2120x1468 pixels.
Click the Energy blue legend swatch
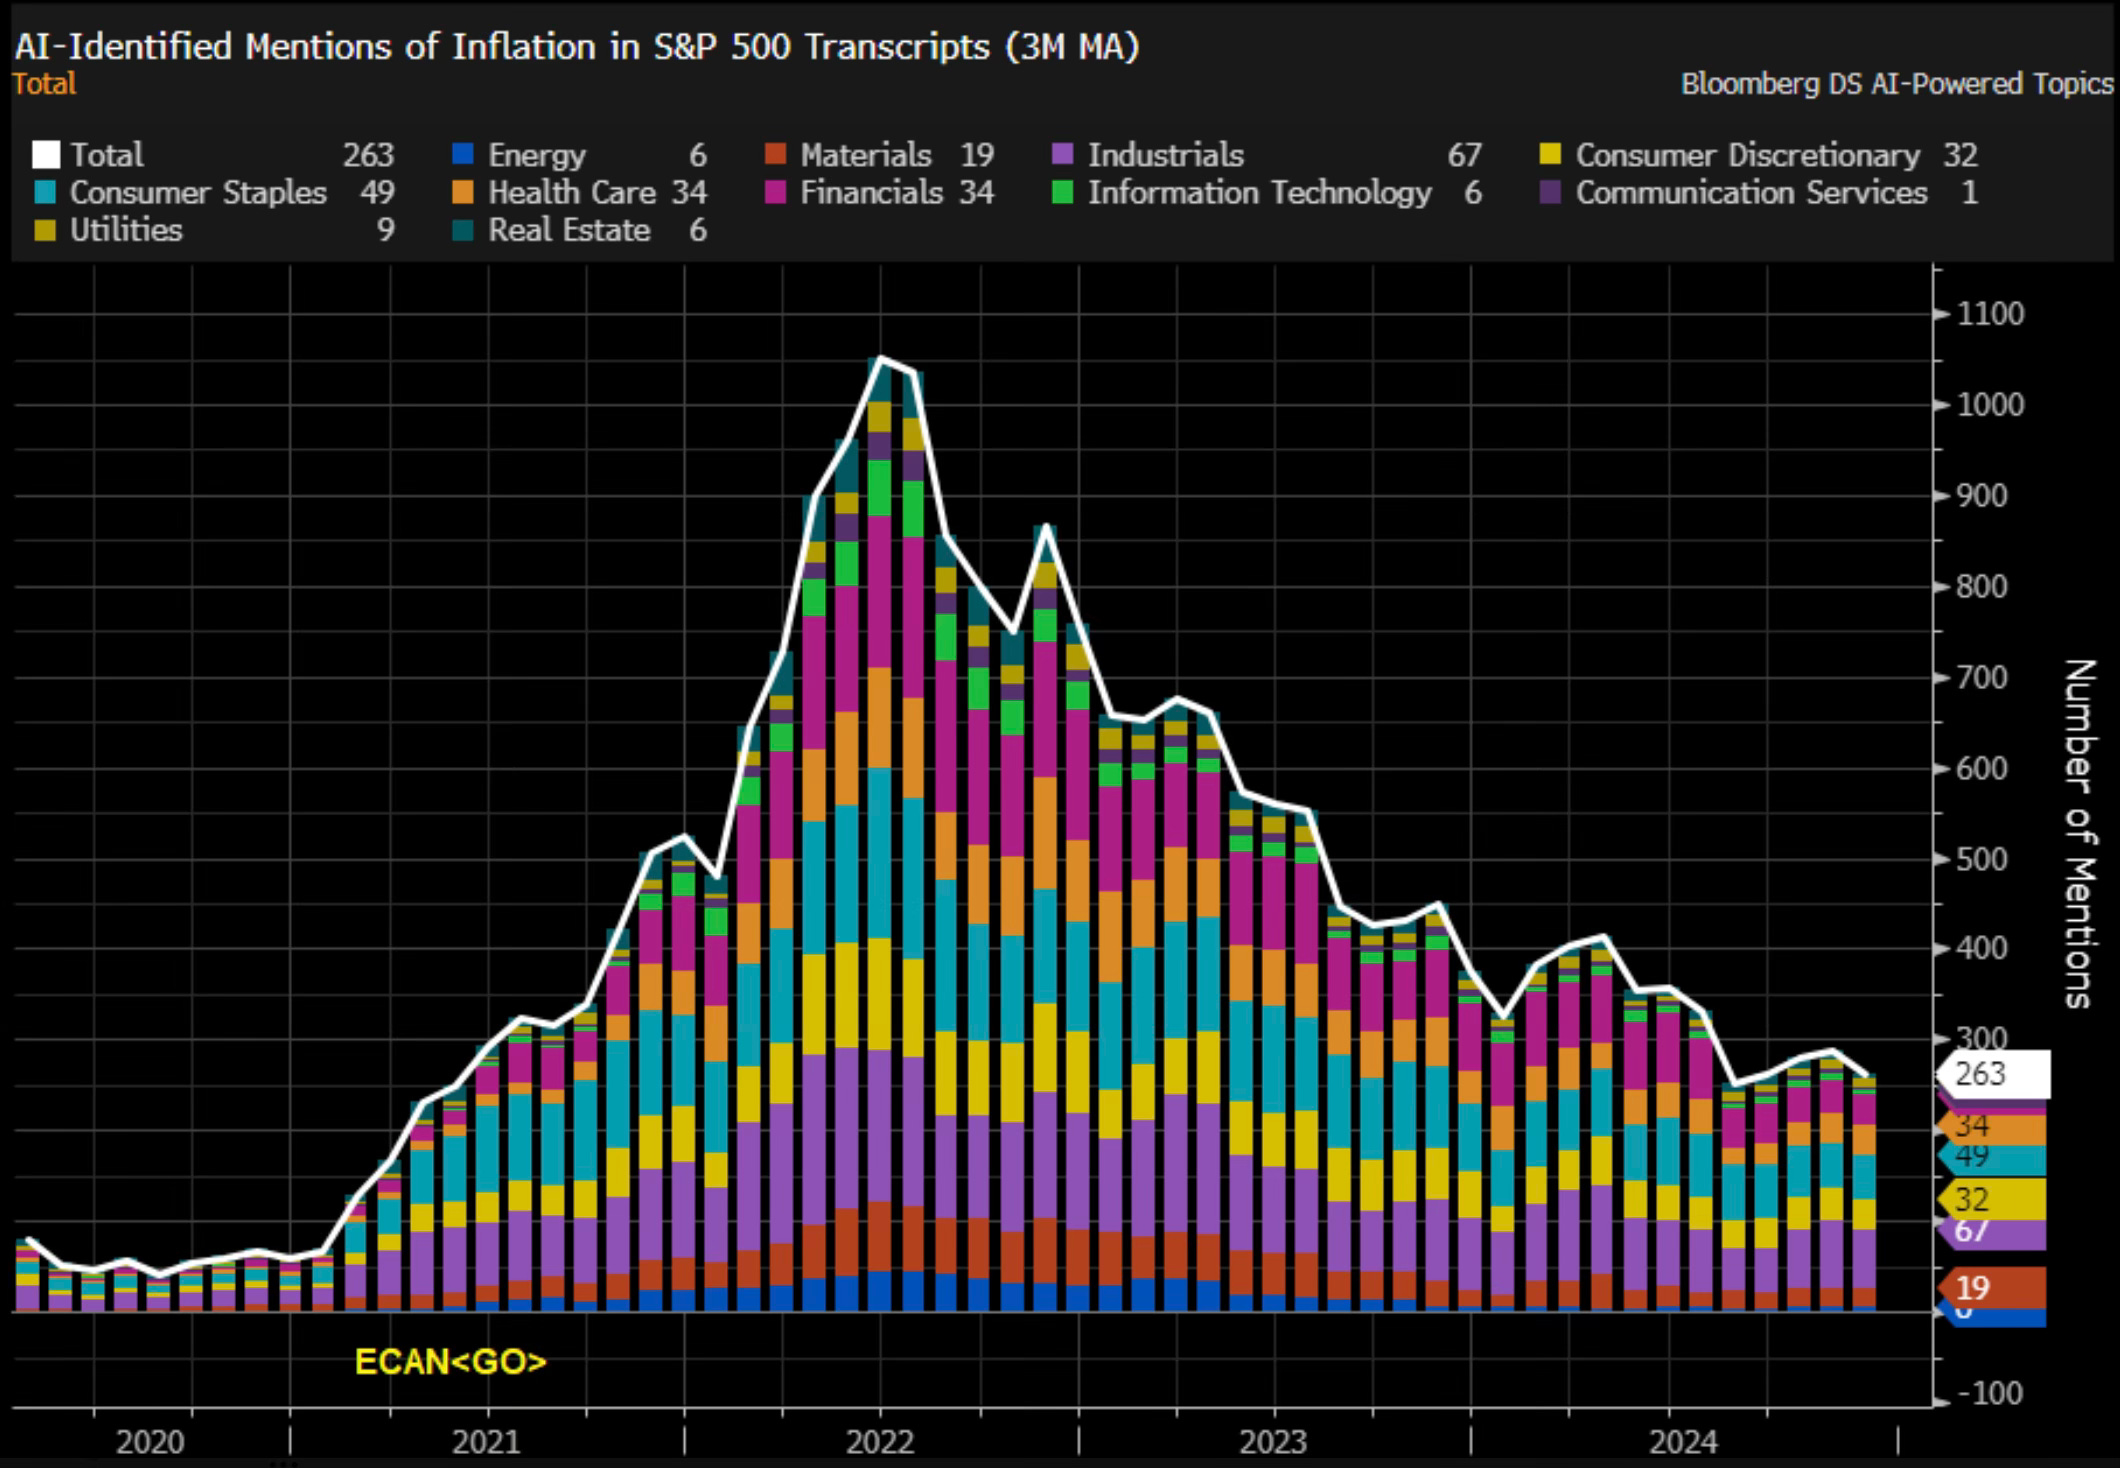[463, 155]
